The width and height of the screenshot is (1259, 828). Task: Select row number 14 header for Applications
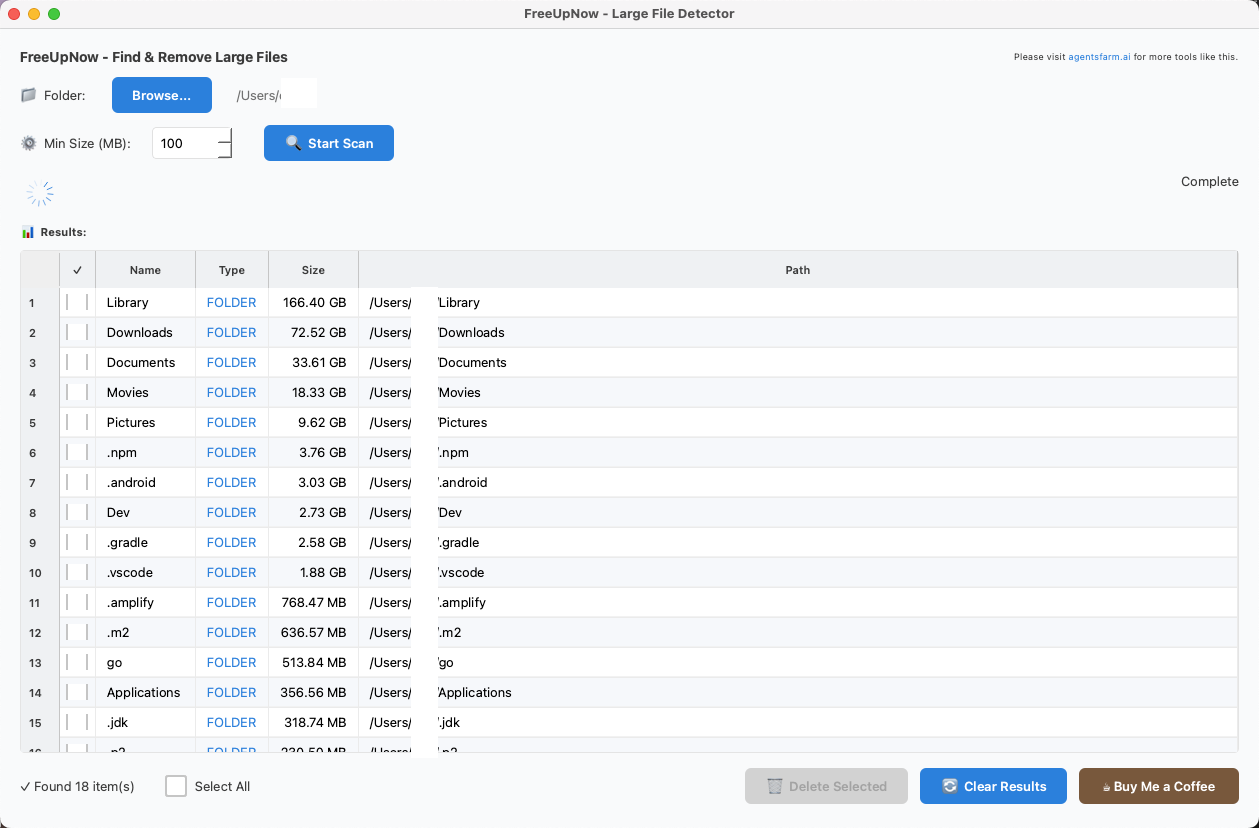tap(35, 692)
